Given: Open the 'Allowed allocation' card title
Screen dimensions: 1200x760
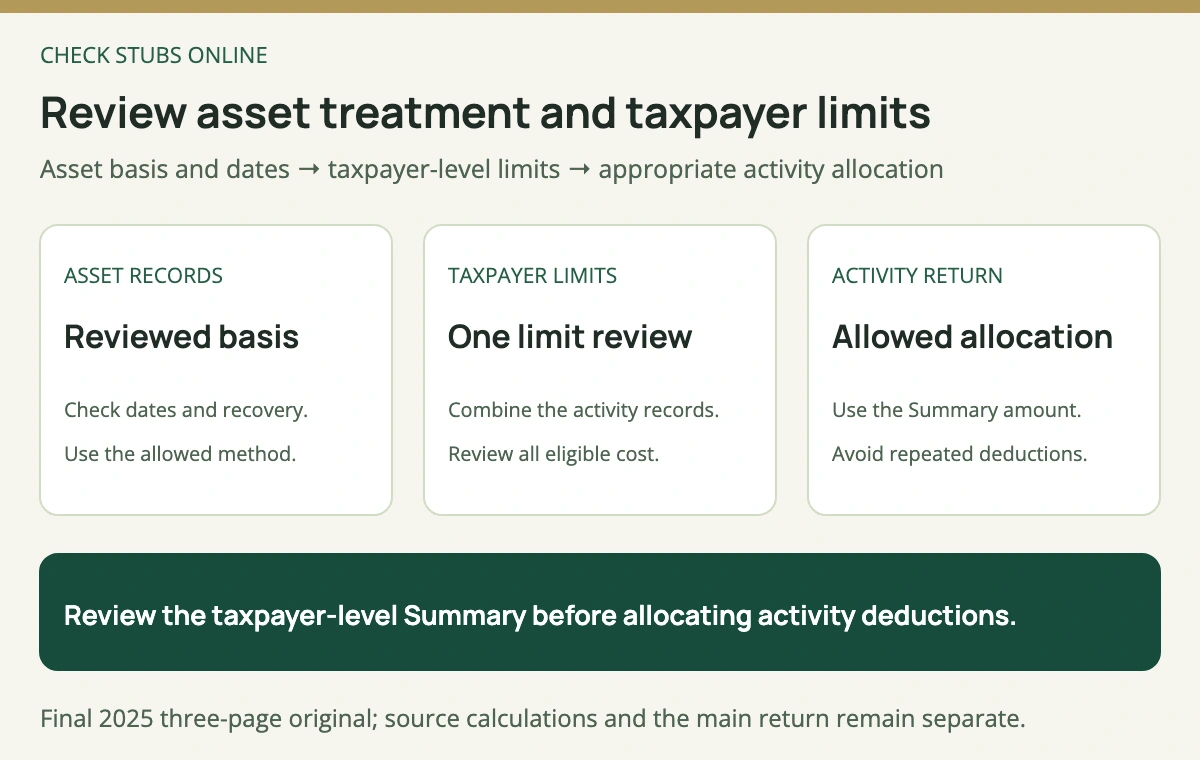Looking at the screenshot, I should [972, 337].
